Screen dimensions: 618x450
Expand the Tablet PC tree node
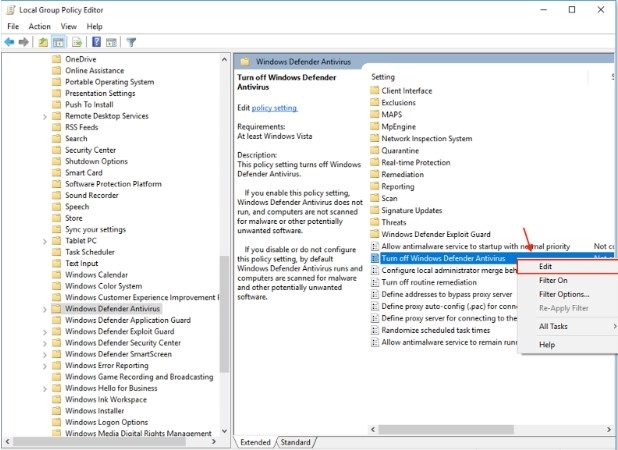[x=45, y=241]
